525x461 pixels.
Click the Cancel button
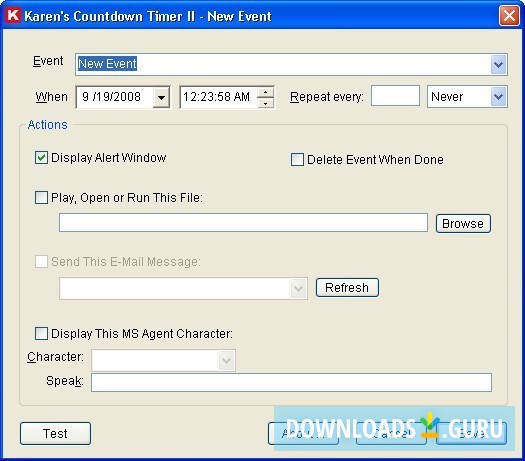coord(391,434)
